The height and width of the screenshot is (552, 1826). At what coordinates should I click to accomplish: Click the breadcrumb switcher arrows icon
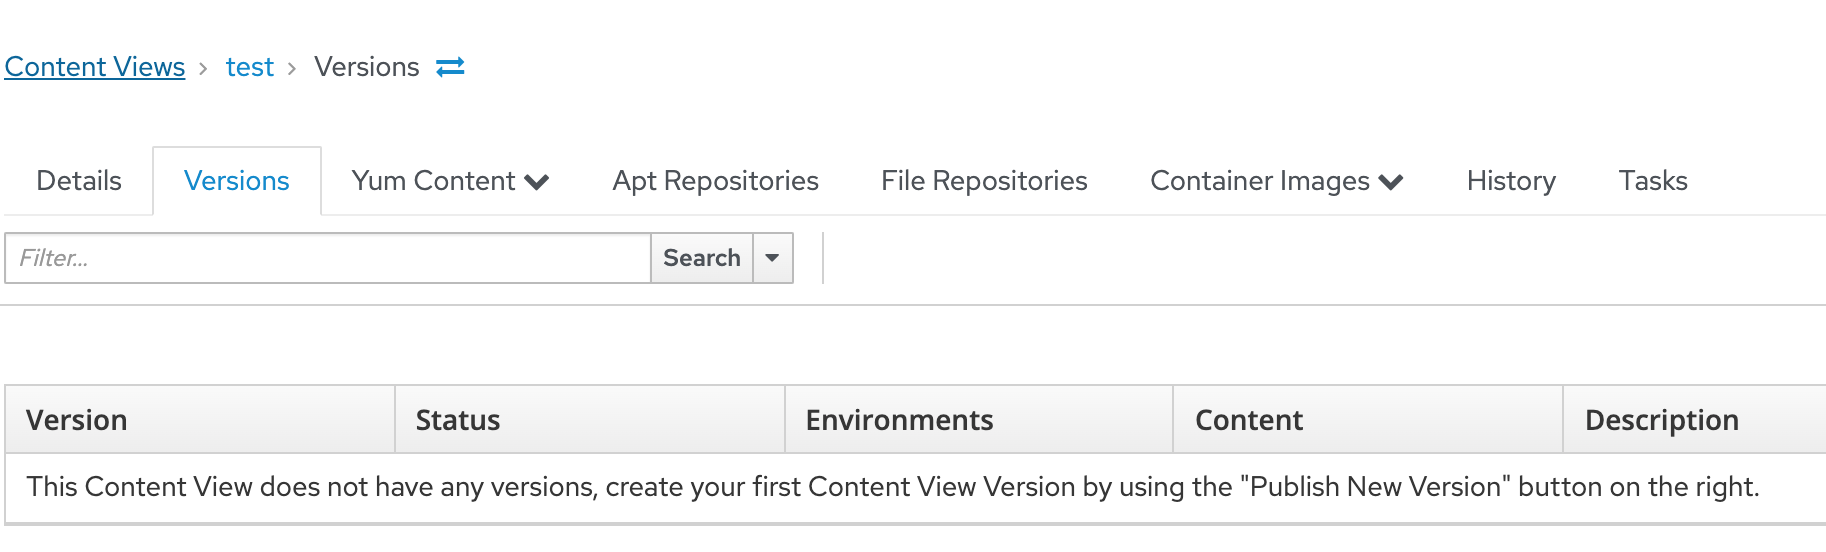(450, 67)
